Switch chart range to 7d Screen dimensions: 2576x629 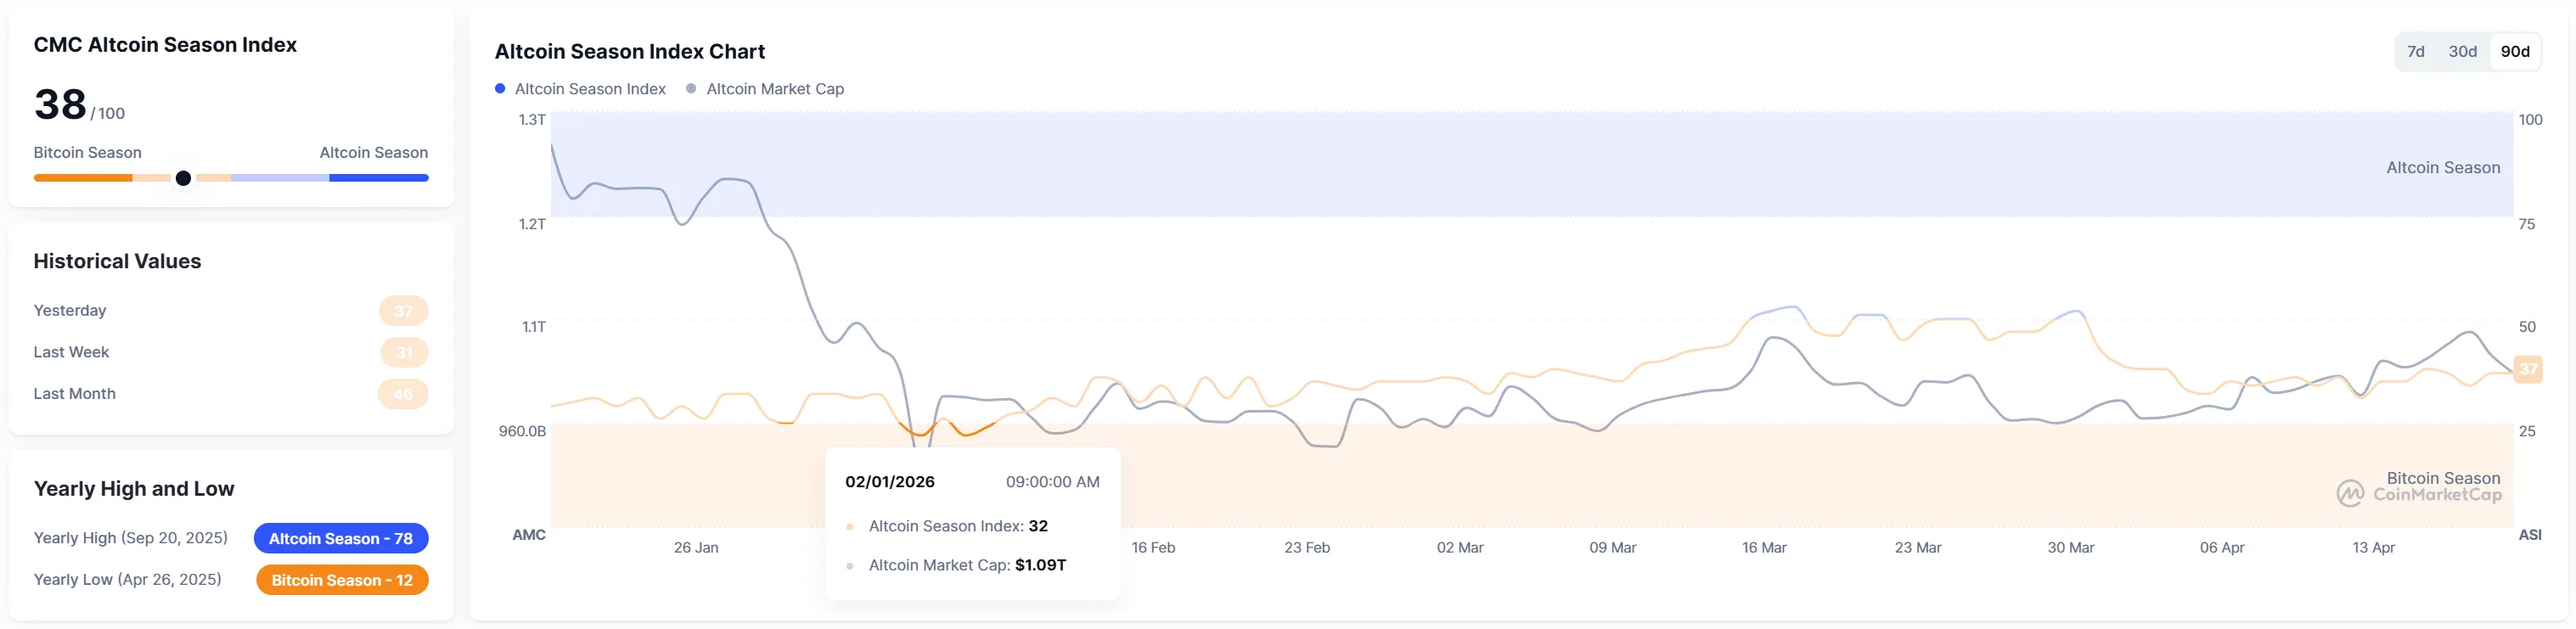[x=2415, y=52]
